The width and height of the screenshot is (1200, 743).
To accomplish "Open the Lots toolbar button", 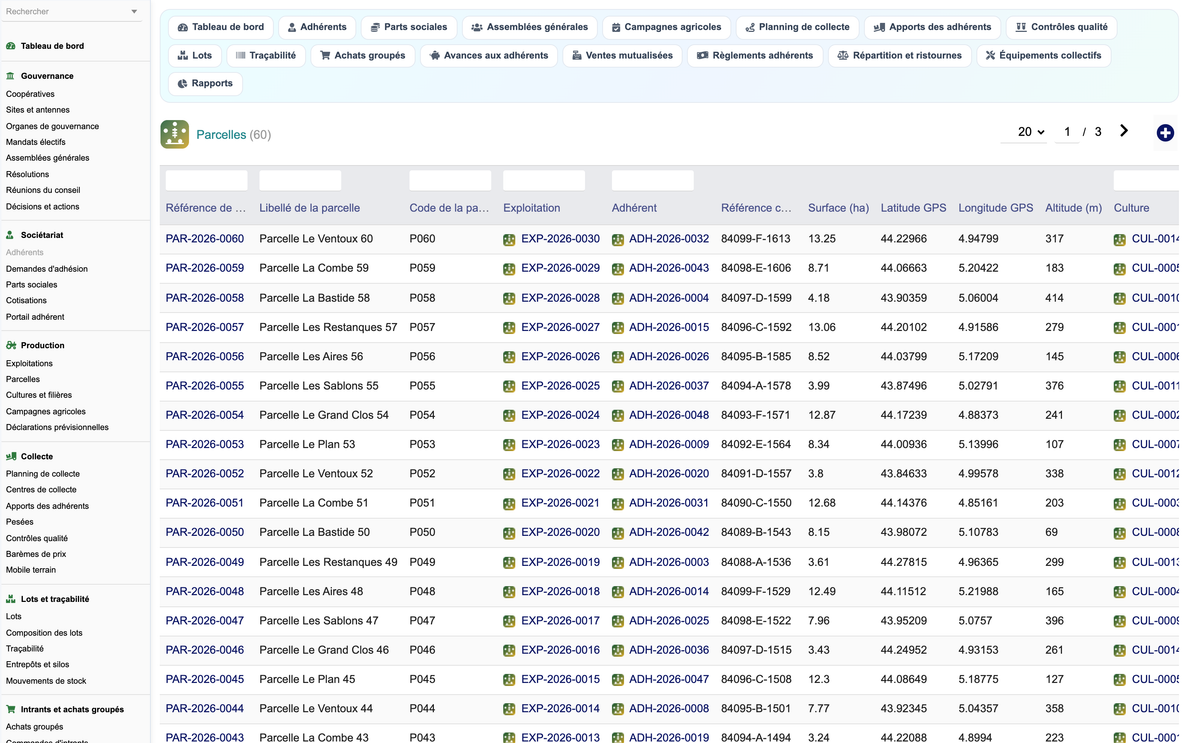I will point(195,55).
